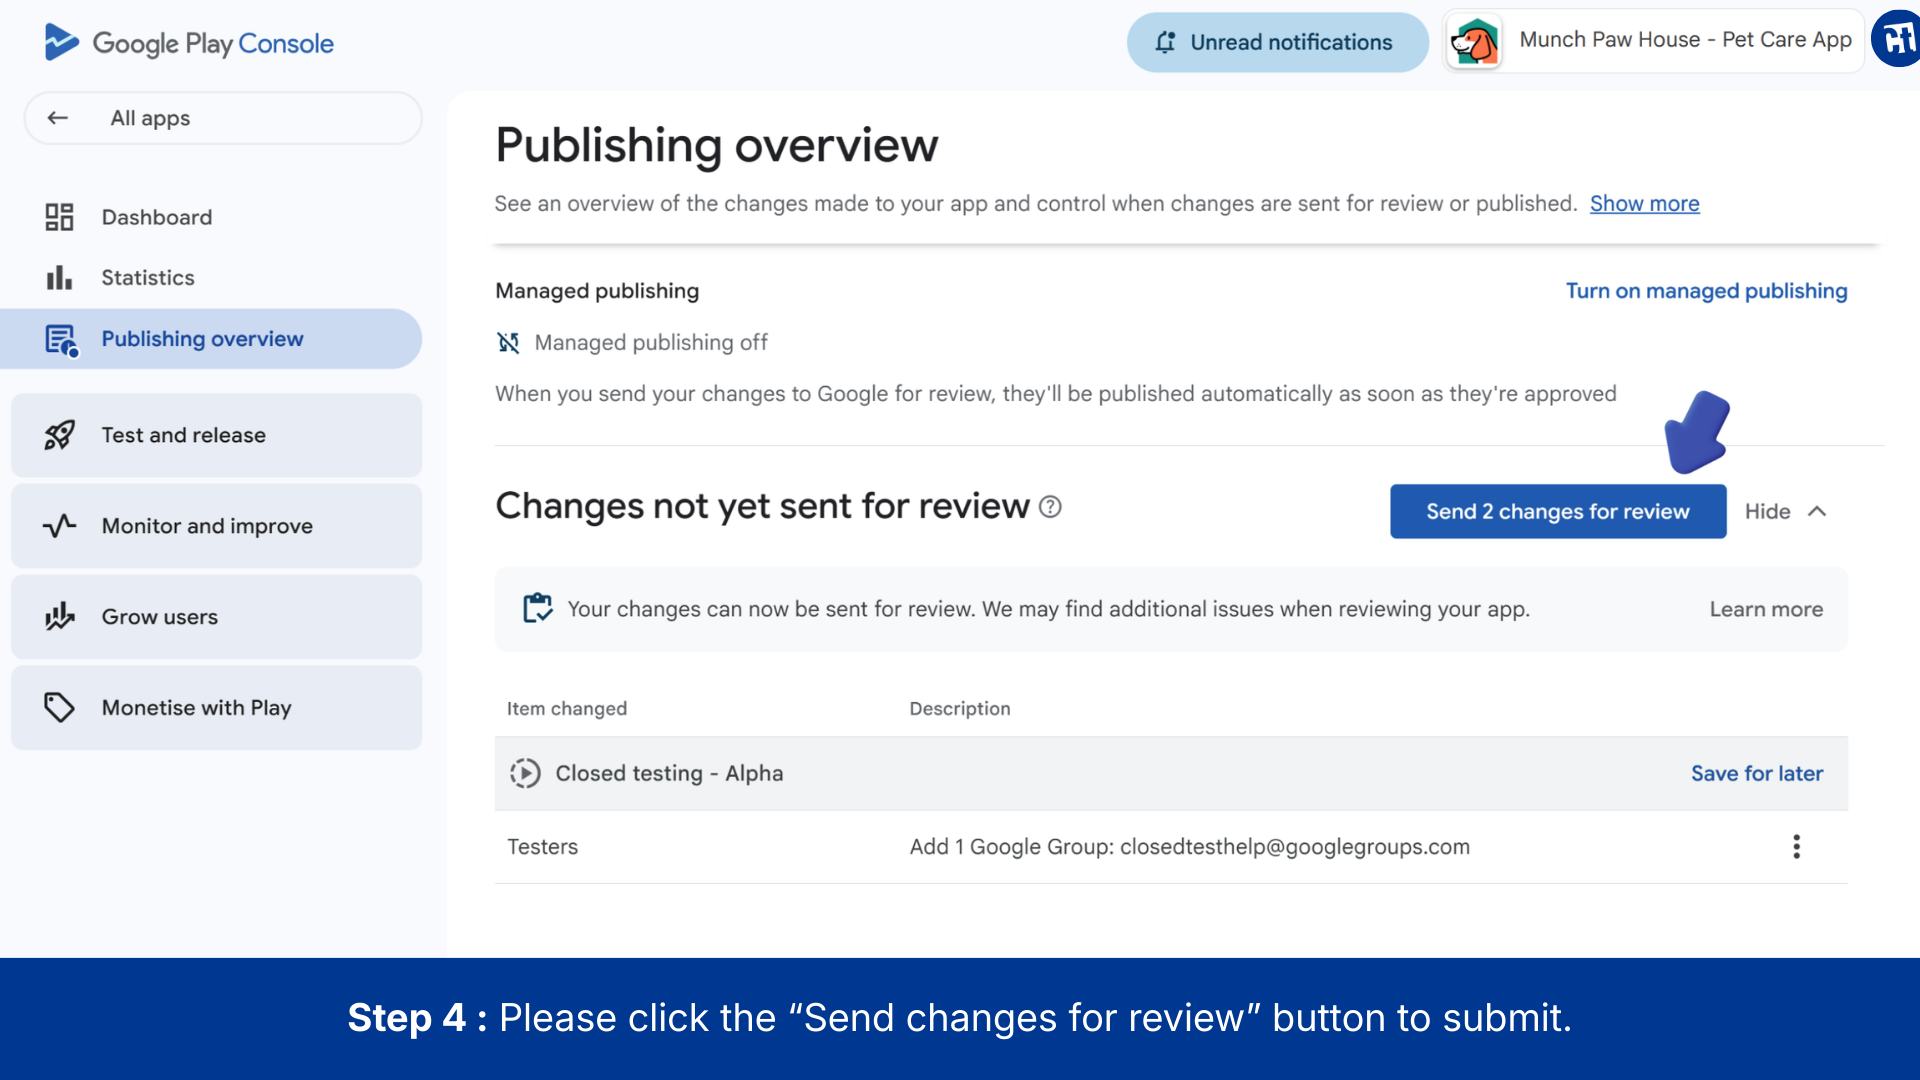Viewport: 1920px width, 1080px height.
Task: Click Send 2 changes for review button
Action: click(1557, 512)
